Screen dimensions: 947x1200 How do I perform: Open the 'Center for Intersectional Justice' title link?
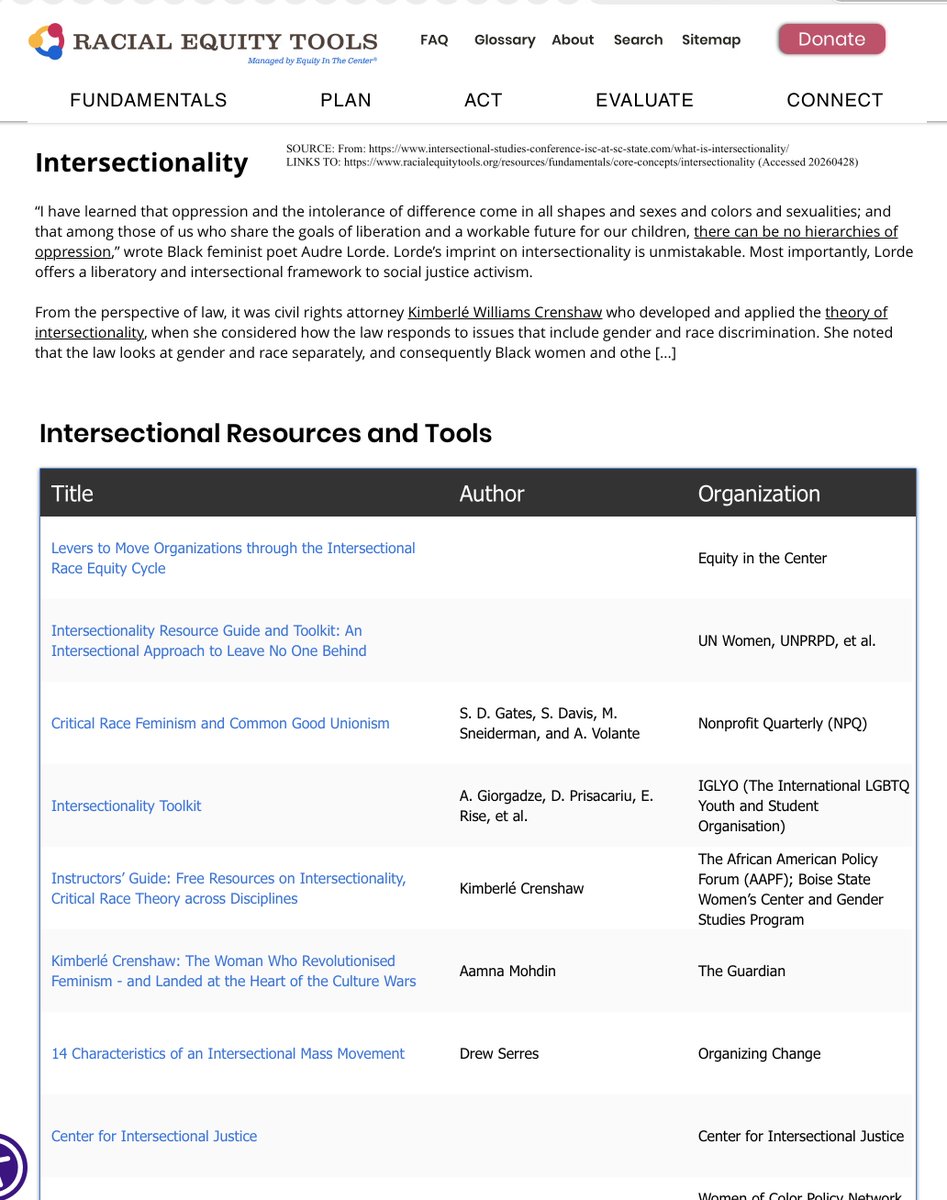point(154,1136)
